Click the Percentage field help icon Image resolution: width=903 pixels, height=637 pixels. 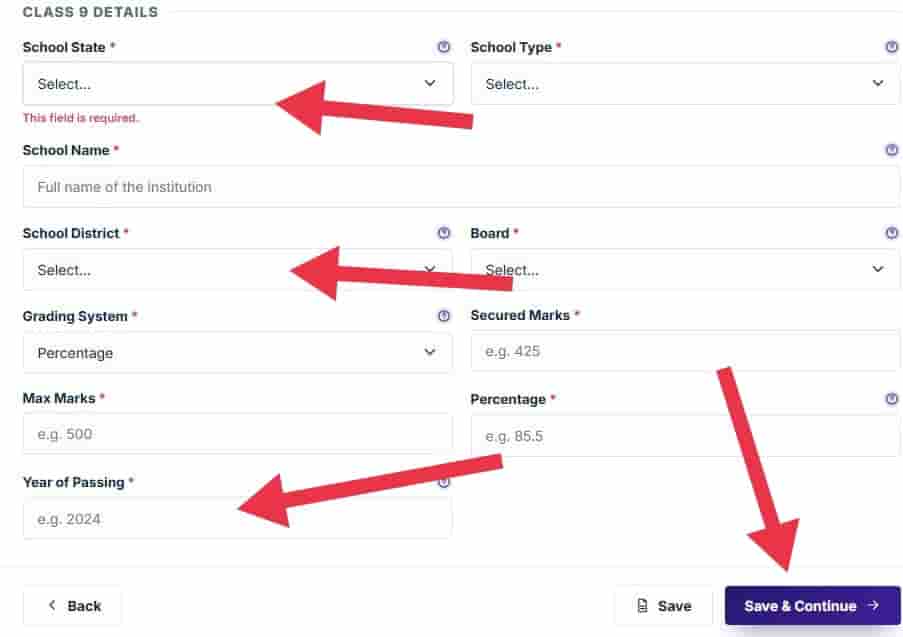click(x=891, y=399)
